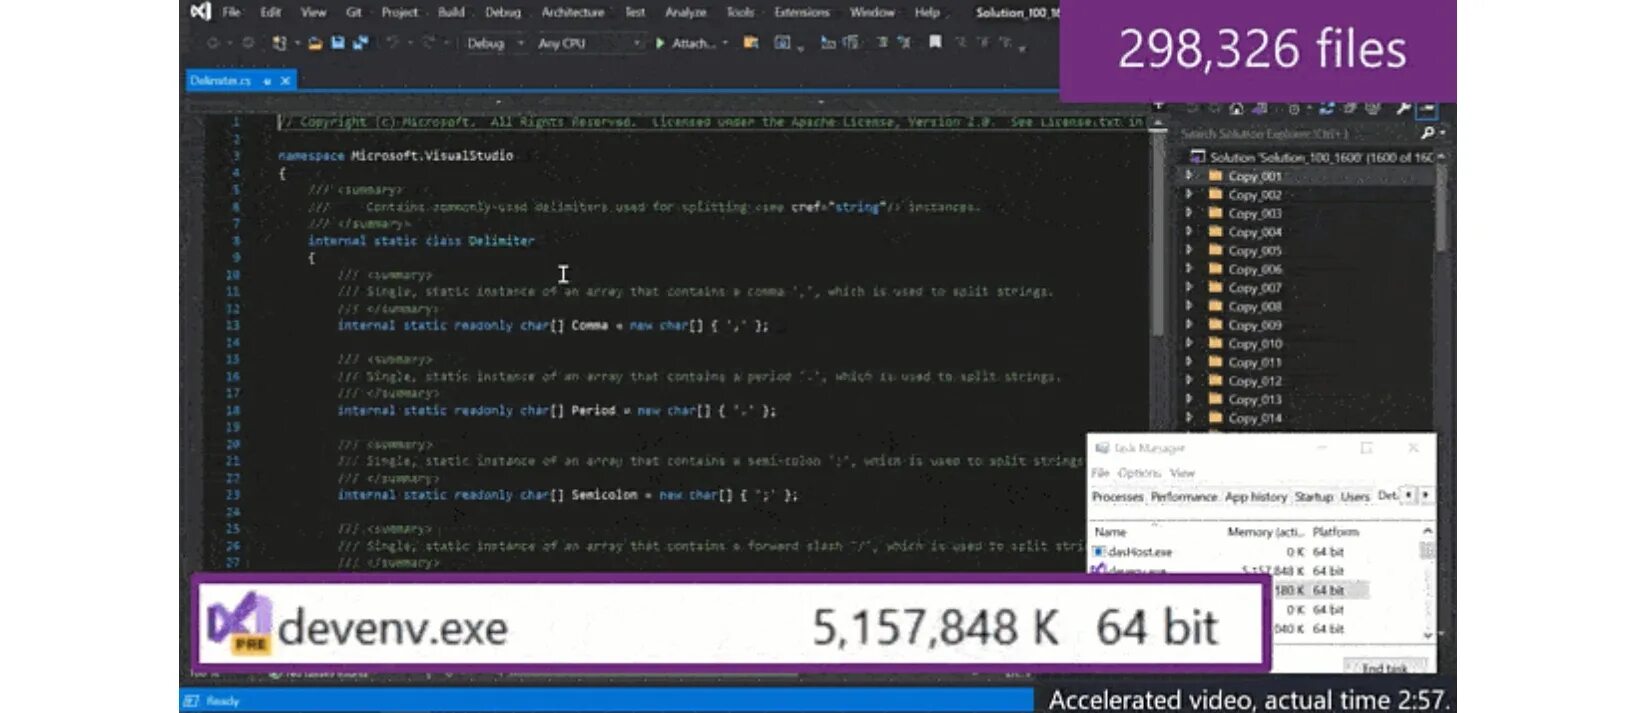Open the File menu in Visual Studio

(x=231, y=12)
